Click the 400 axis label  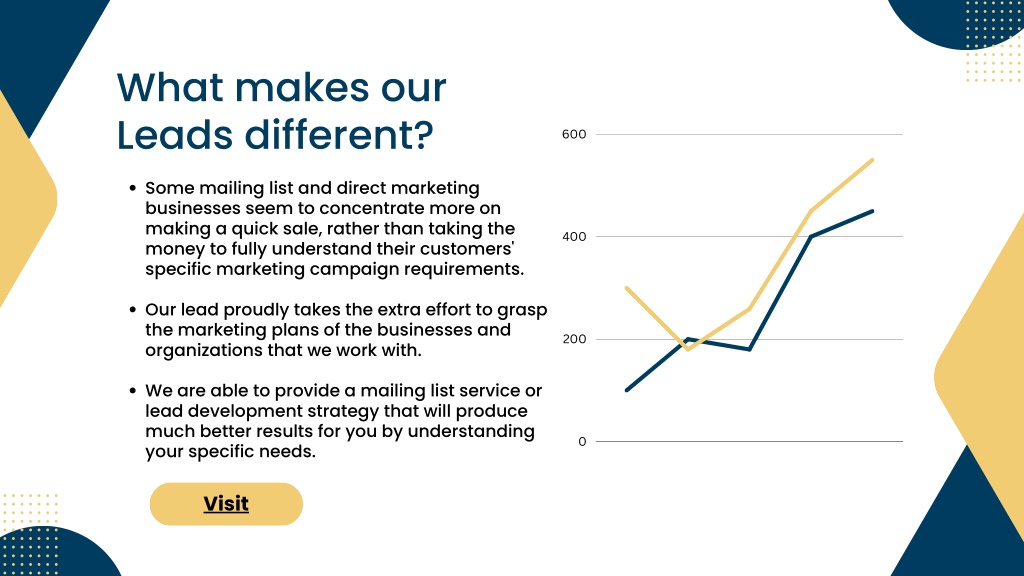click(x=574, y=237)
